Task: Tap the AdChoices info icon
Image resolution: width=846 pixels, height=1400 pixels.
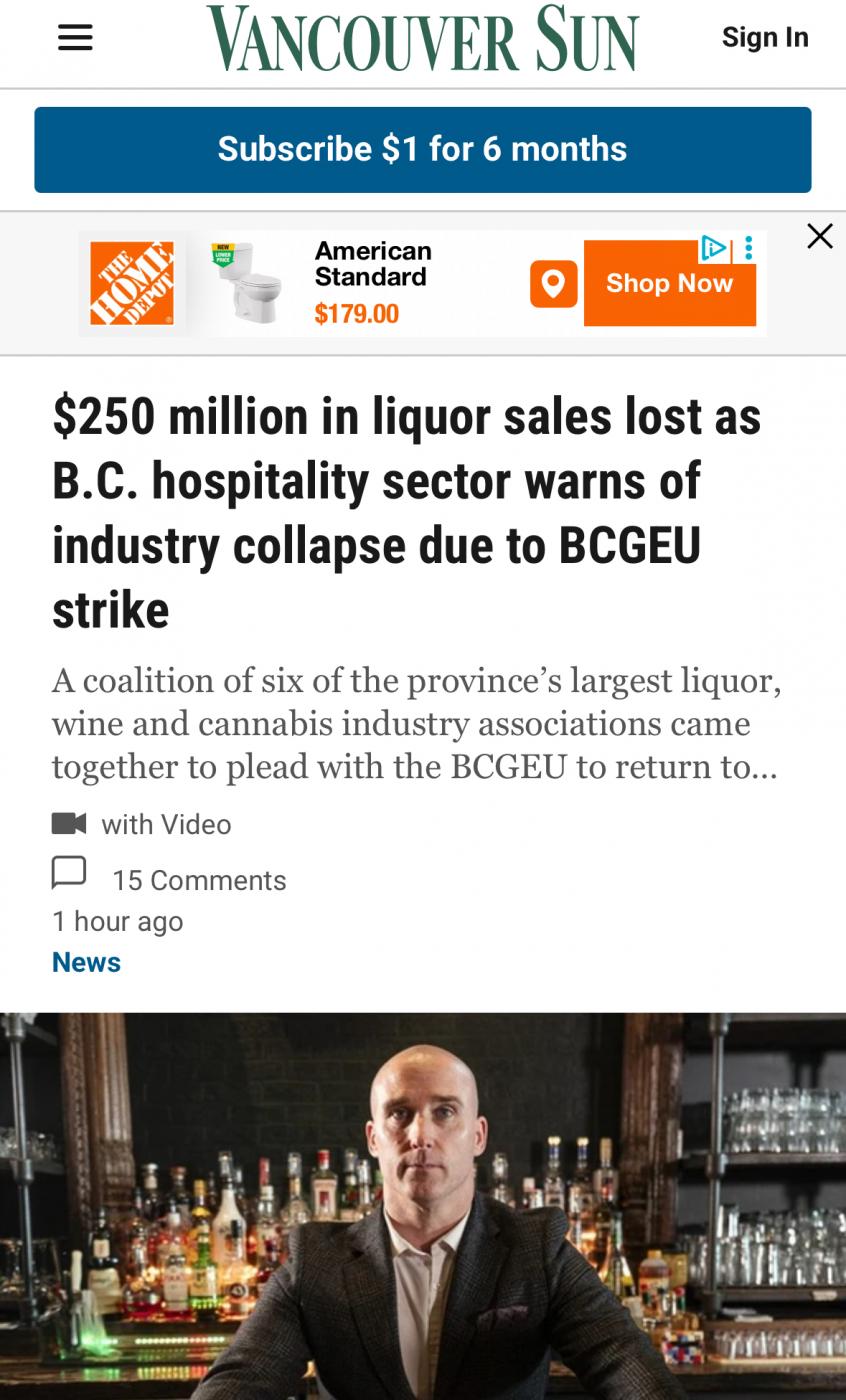Action: pos(714,248)
